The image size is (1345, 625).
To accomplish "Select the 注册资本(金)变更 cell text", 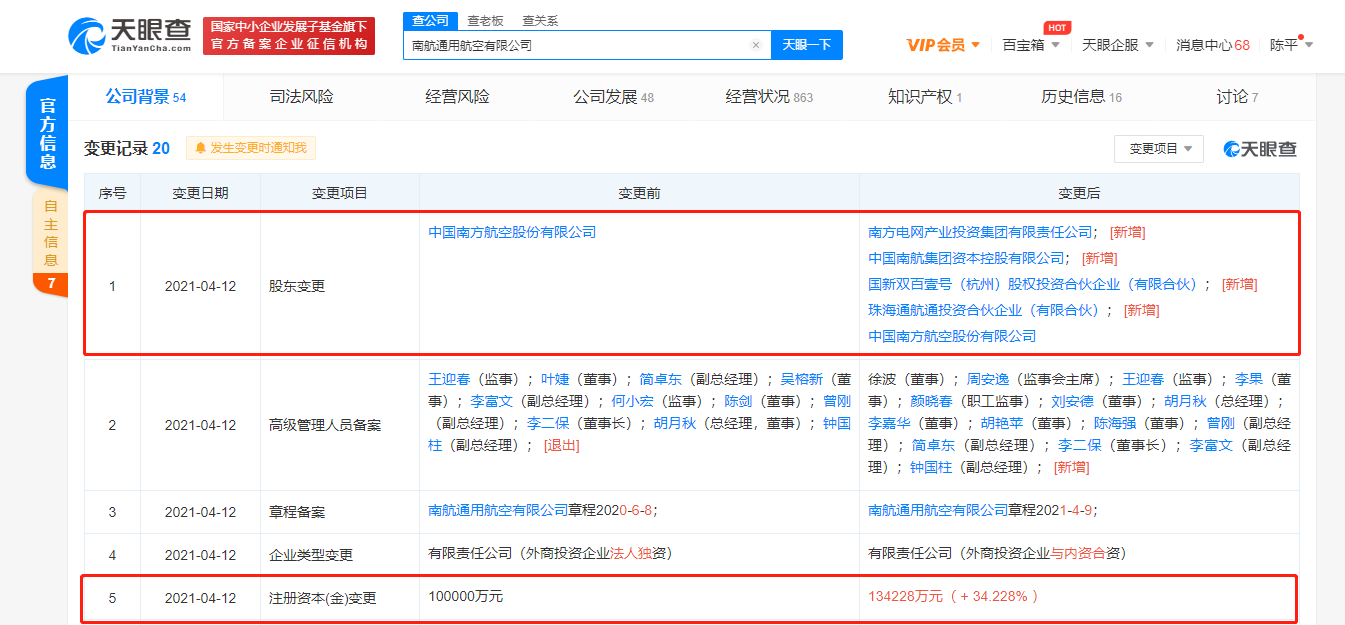I will 322,598.
